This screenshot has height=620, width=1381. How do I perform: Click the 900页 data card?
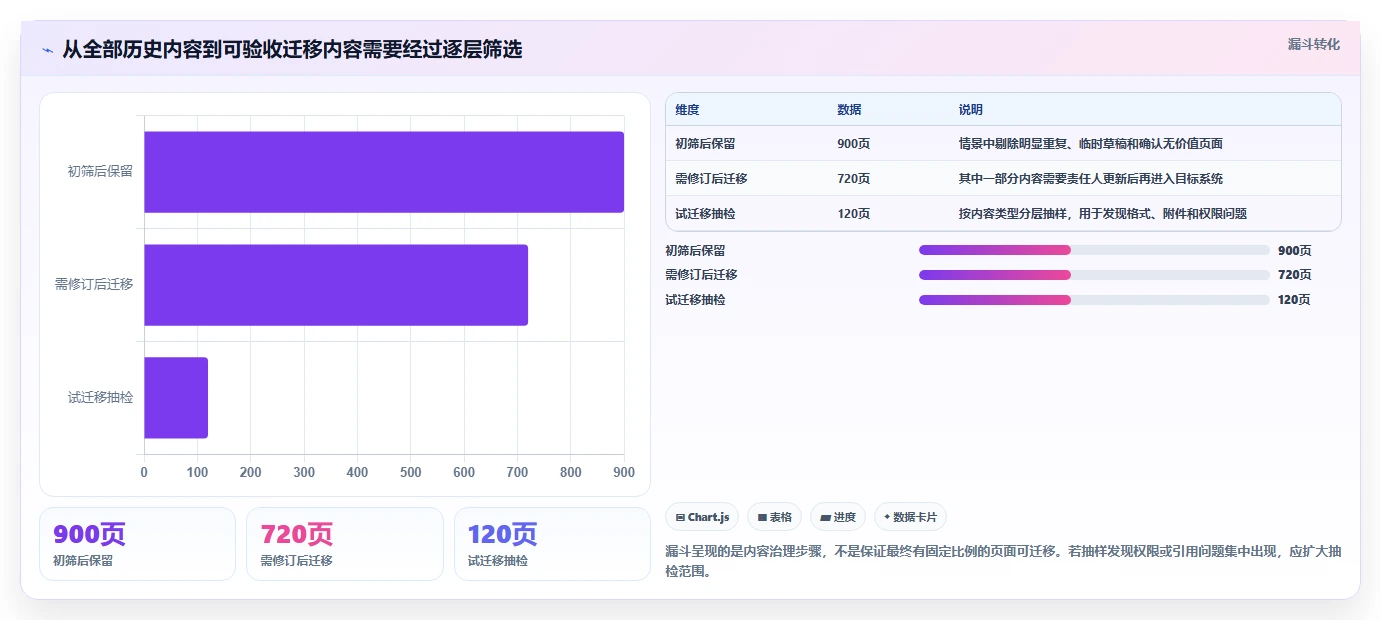coord(137,544)
